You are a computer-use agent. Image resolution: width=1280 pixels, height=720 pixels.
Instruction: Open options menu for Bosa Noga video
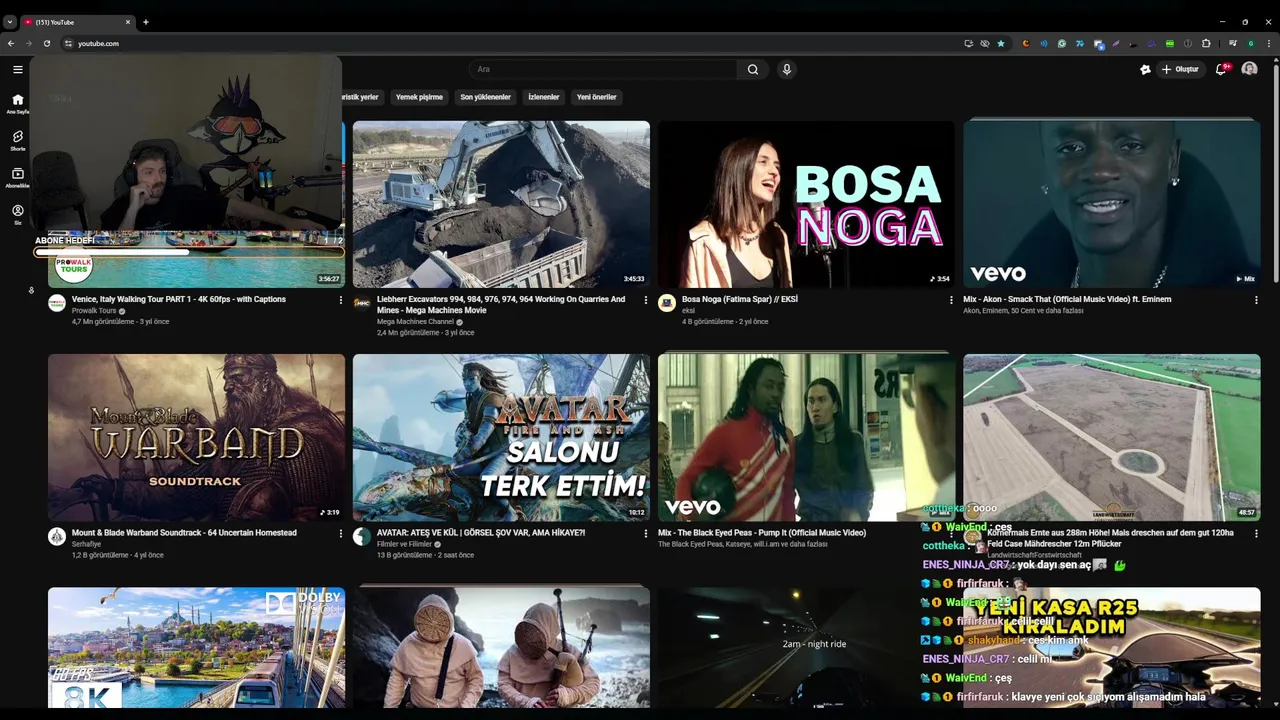click(x=951, y=300)
